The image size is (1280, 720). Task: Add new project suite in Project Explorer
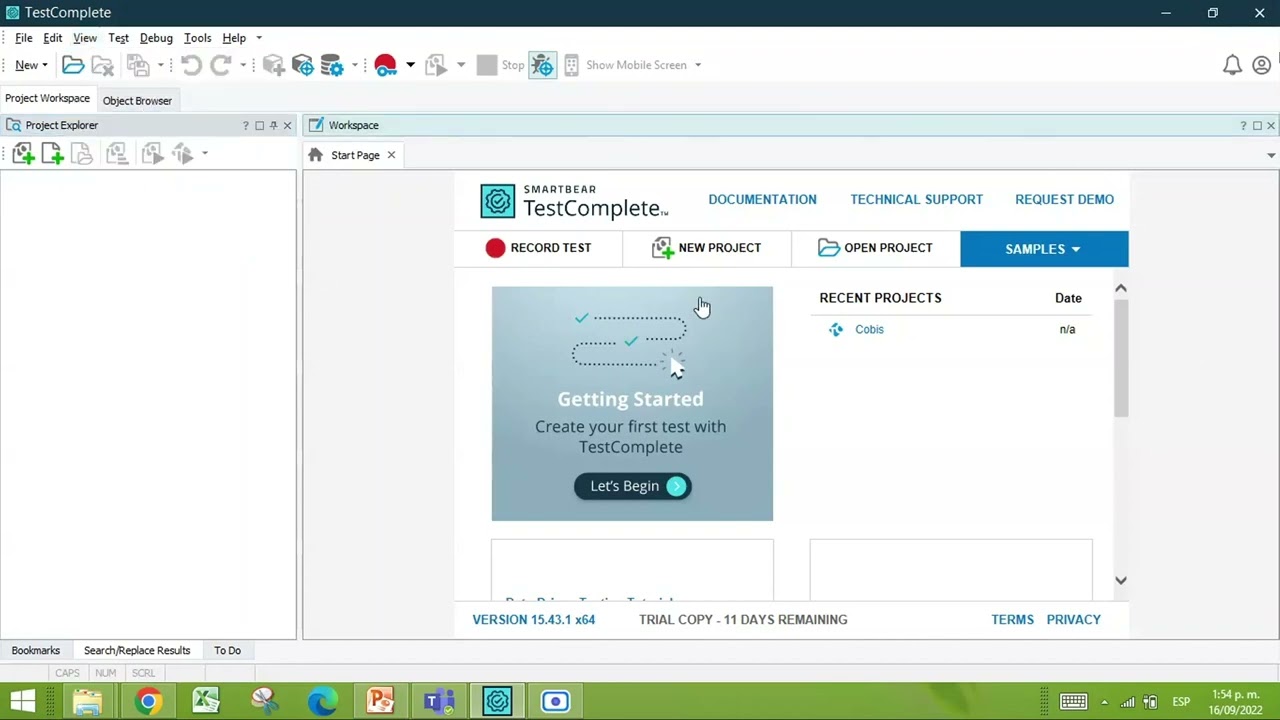click(23, 154)
